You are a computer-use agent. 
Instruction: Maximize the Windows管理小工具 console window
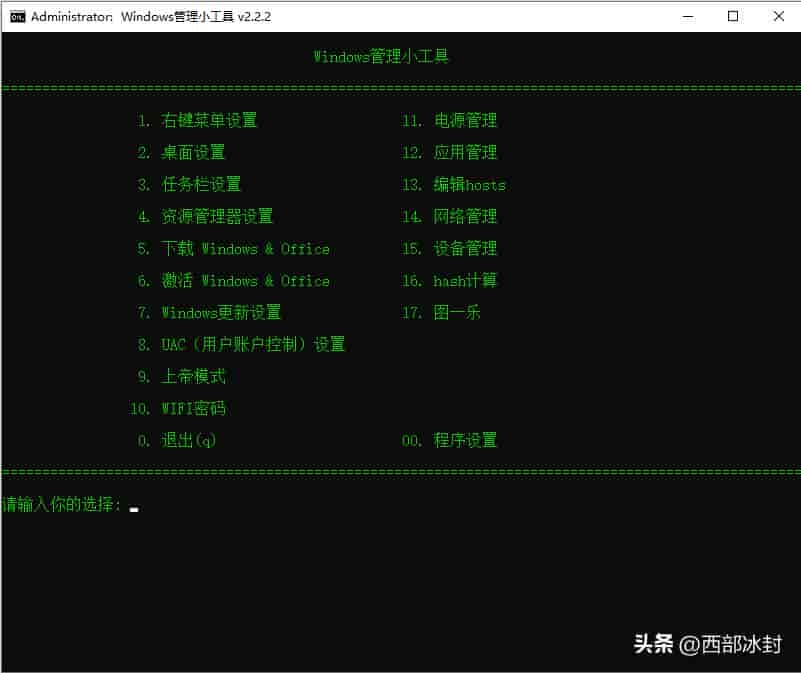click(733, 17)
